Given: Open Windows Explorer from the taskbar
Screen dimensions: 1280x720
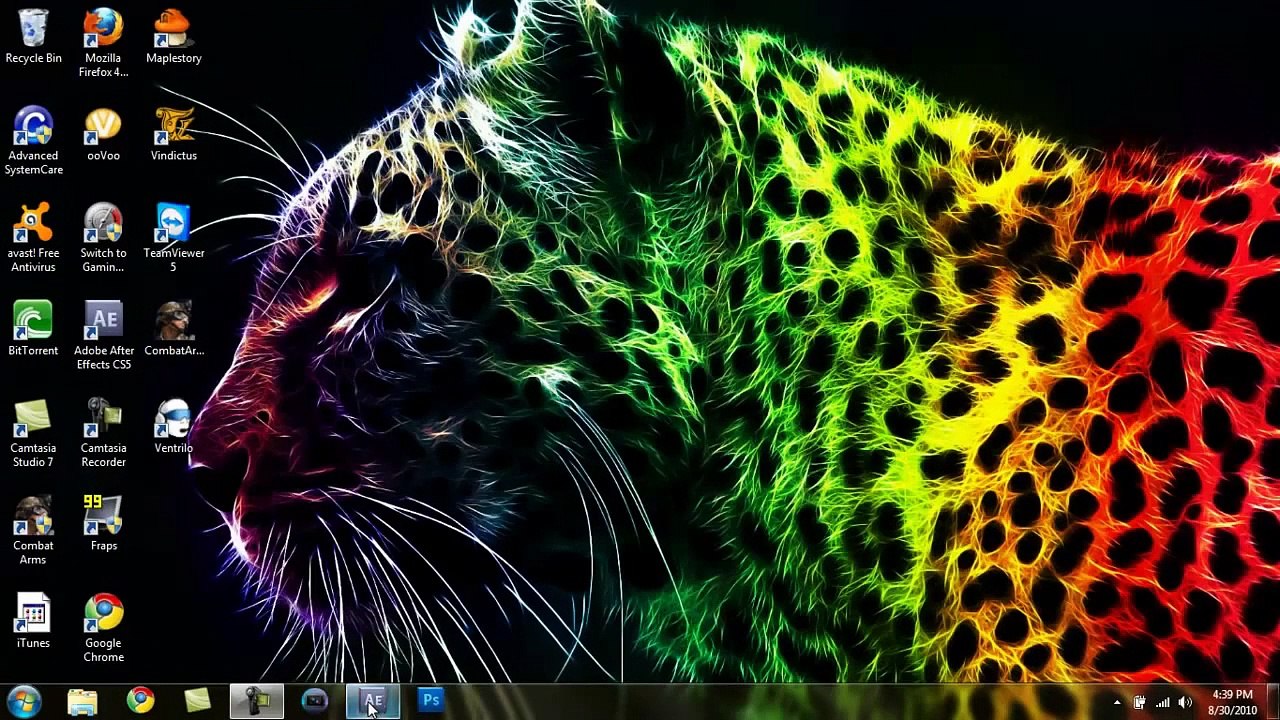Looking at the screenshot, I should (x=82, y=701).
